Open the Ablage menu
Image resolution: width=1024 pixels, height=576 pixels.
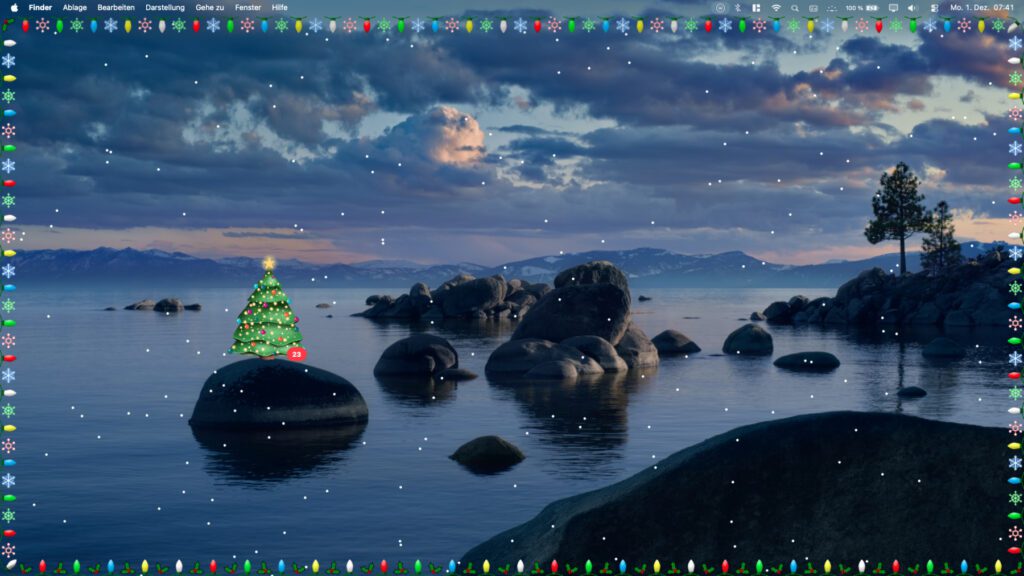pyautogui.click(x=73, y=6)
